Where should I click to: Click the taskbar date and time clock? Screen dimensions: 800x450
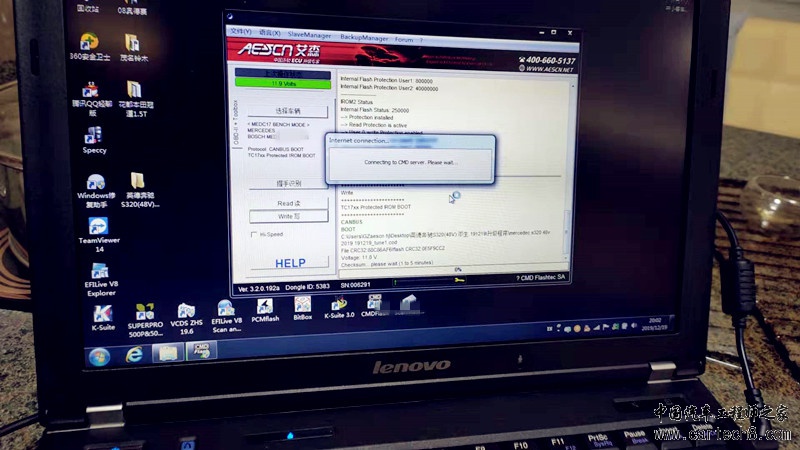pos(657,324)
